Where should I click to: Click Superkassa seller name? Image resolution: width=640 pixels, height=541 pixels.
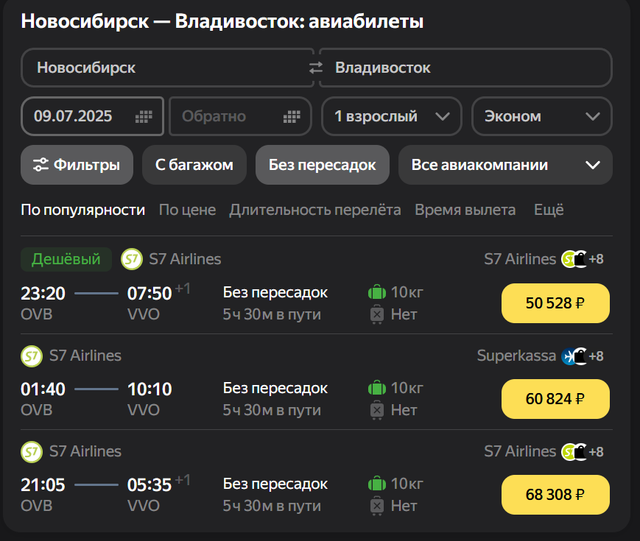click(516, 356)
